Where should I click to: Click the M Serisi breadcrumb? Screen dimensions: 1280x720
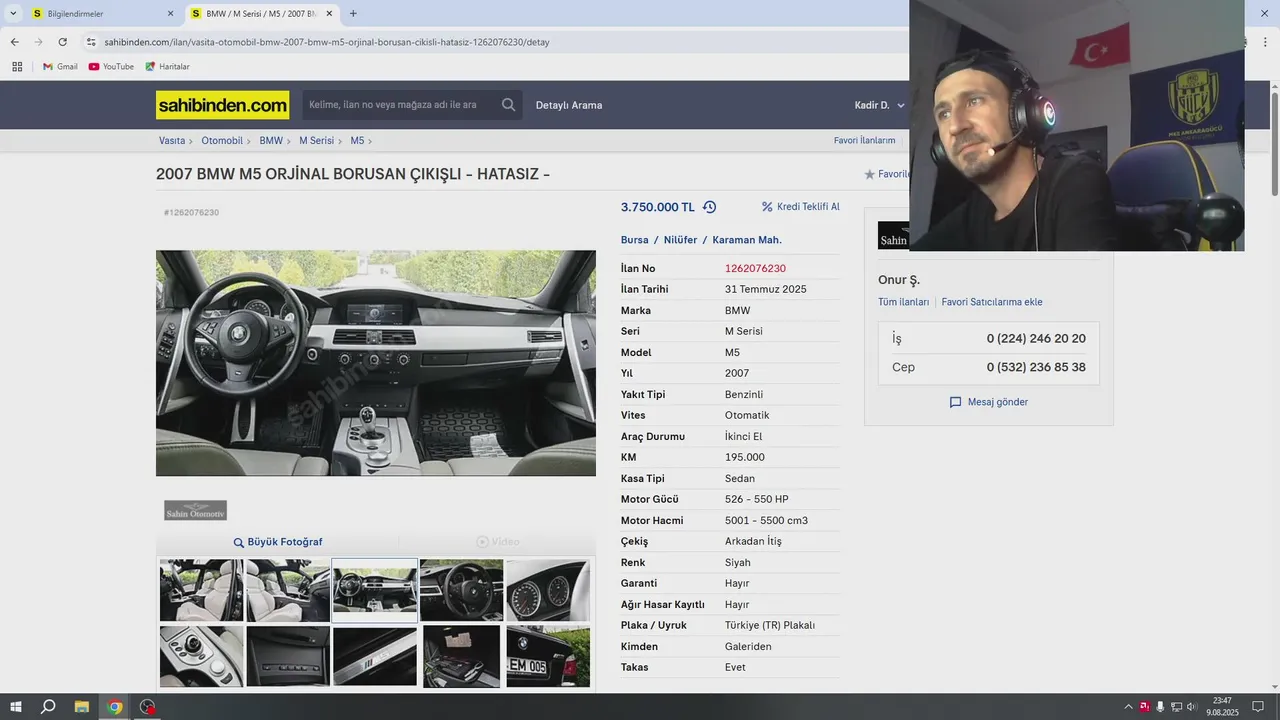[317, 141]
